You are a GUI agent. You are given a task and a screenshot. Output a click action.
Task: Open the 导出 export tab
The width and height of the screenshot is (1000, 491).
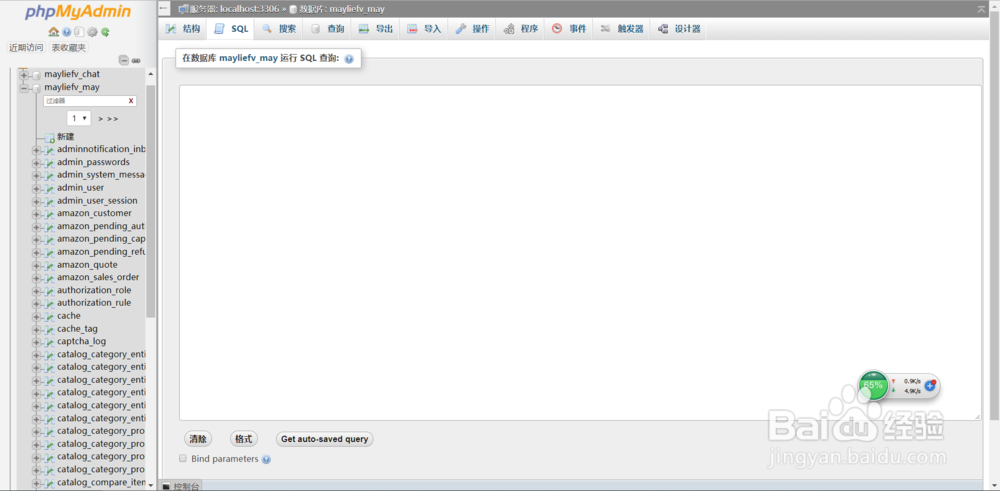pos(376,29)
